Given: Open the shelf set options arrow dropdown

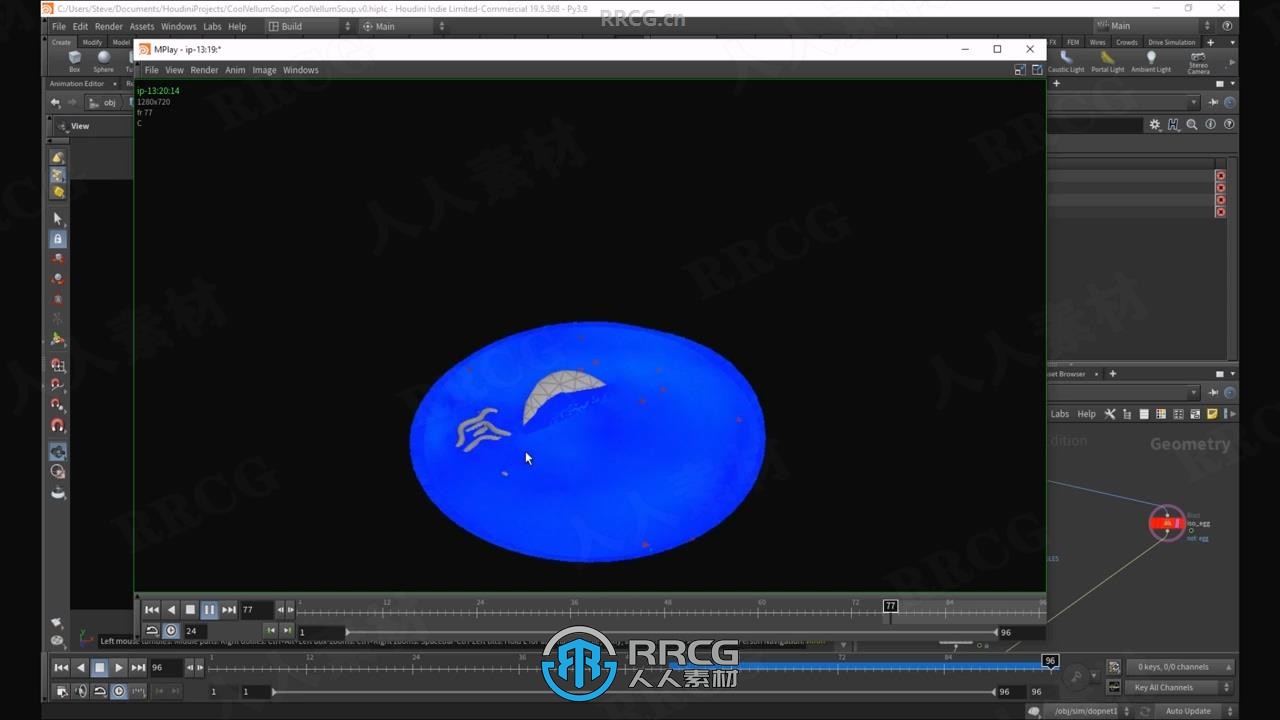Looking at the screenshot, I should coord(1232,42).
